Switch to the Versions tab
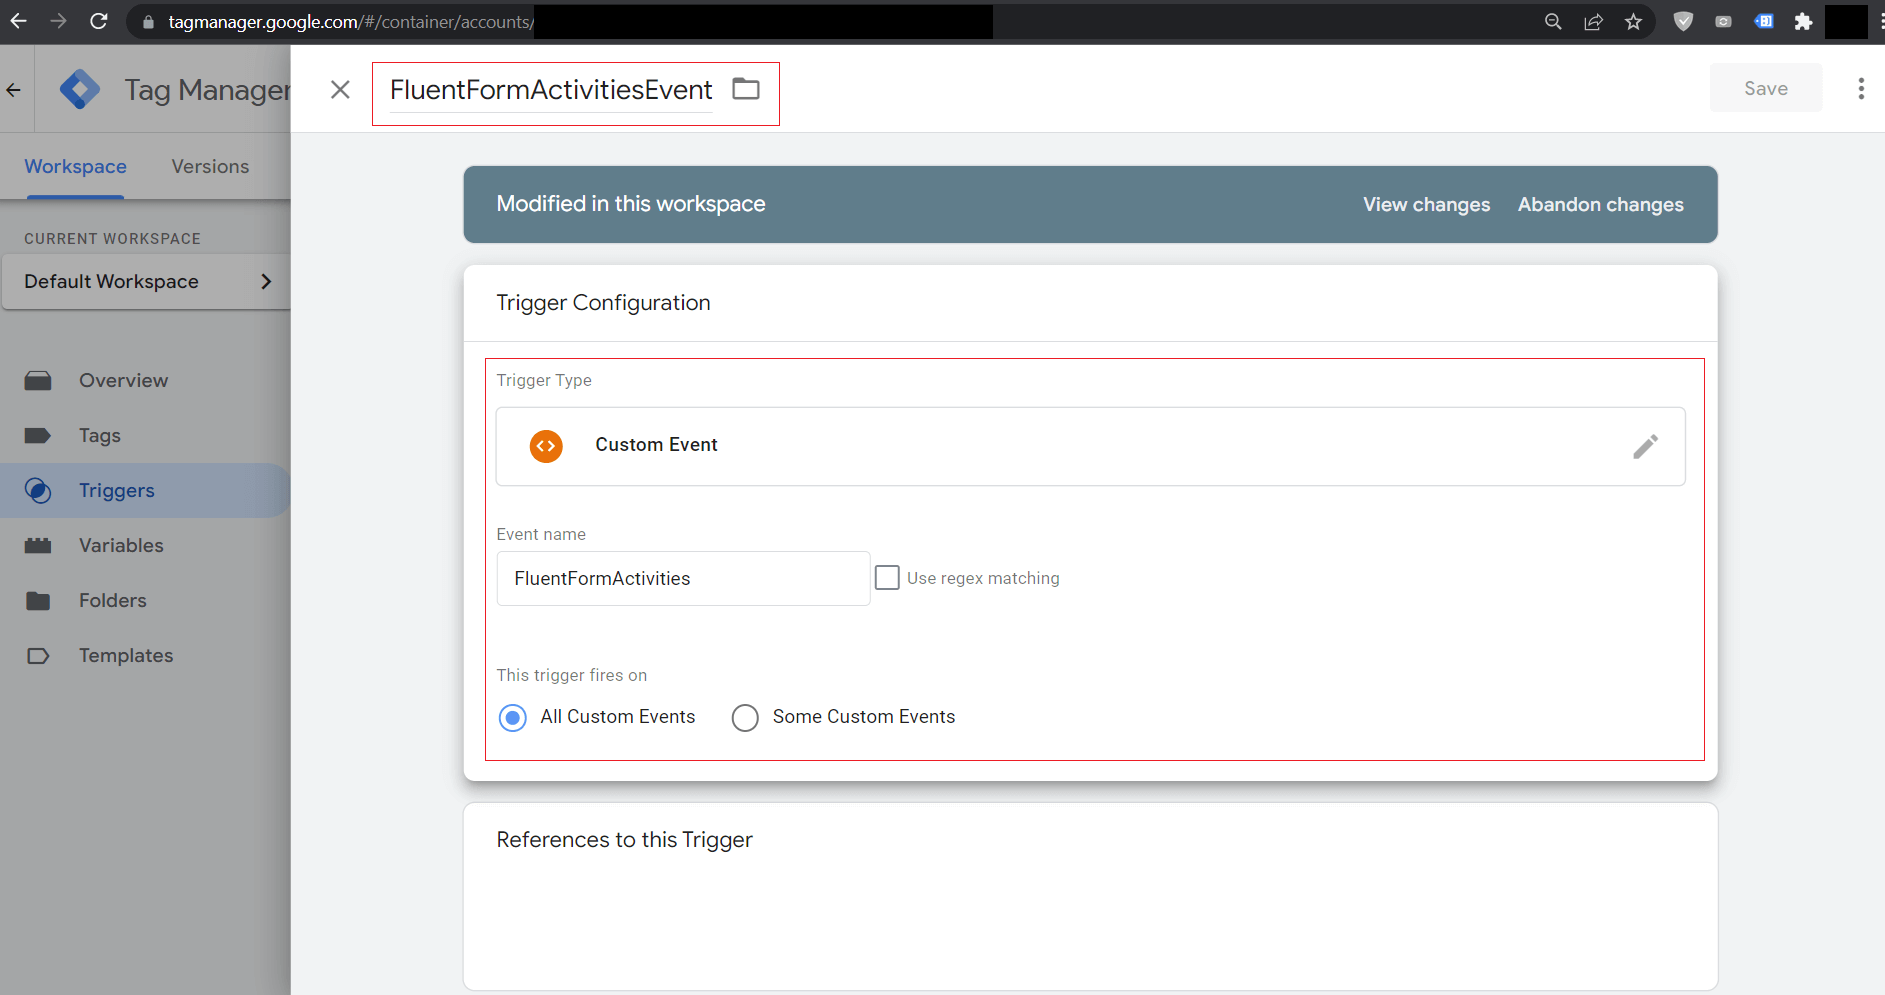The width and height of the screenshot is (1885, 995). coord(210,167)
